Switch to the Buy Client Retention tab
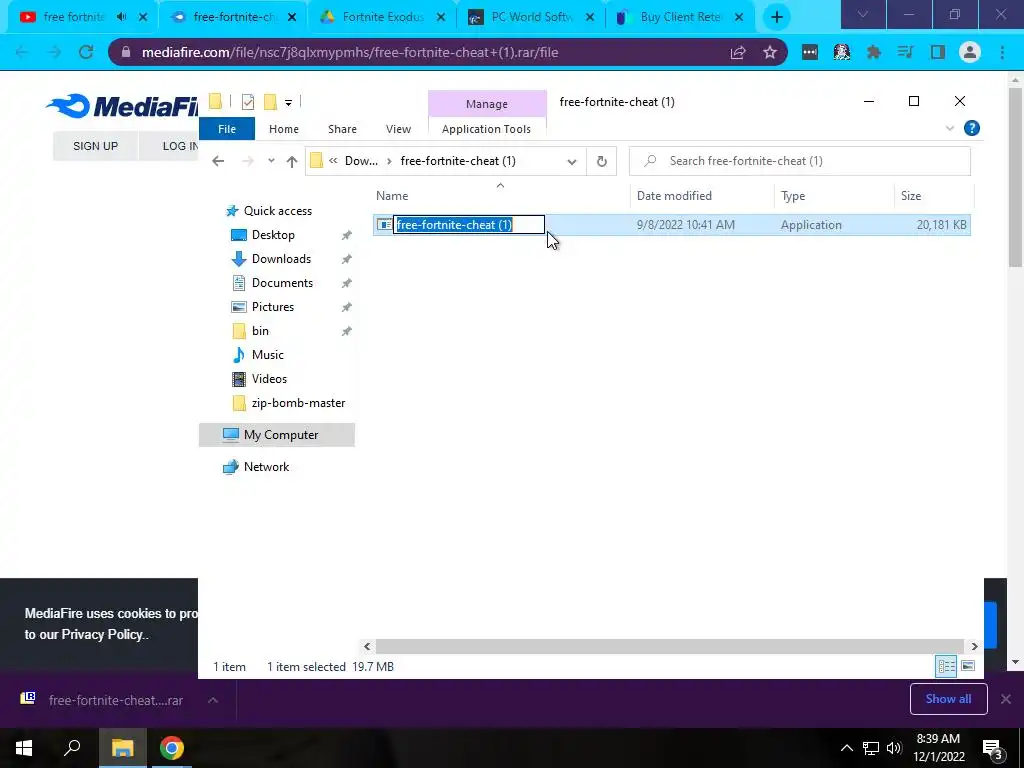 click(680, 17)
